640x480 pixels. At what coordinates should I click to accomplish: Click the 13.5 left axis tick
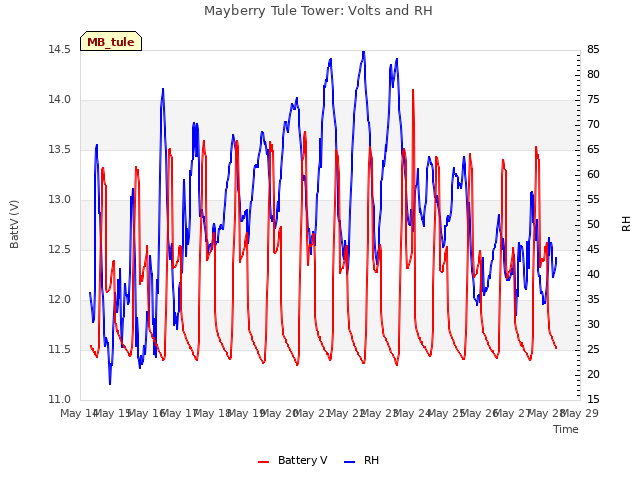(x=59, y=150)
